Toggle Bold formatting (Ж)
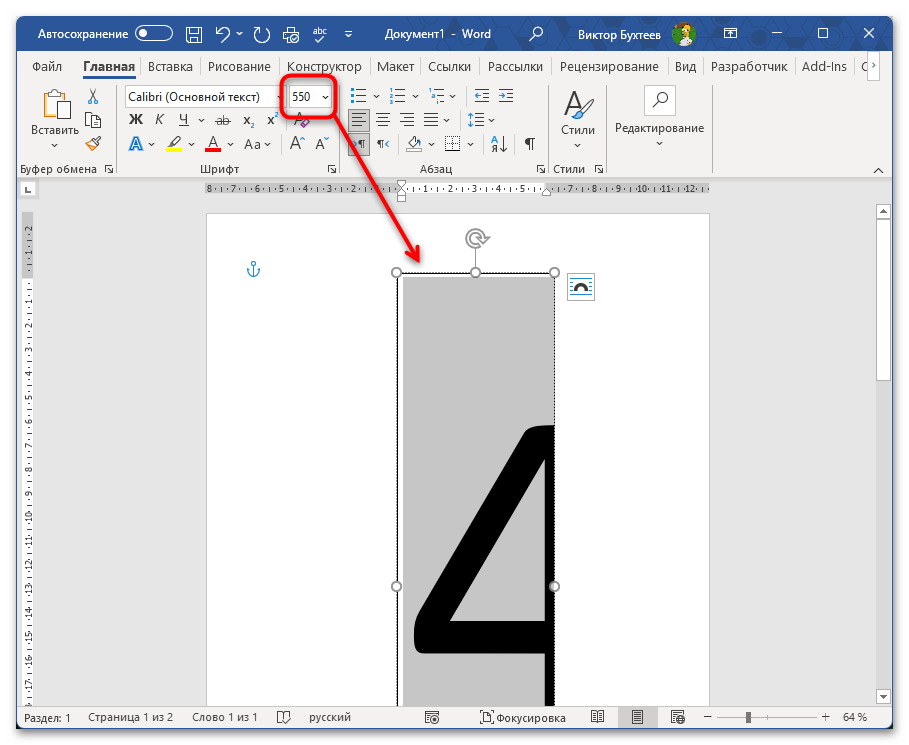The height and width of the screenshot is (745, 909). click(x=136, y=120)
